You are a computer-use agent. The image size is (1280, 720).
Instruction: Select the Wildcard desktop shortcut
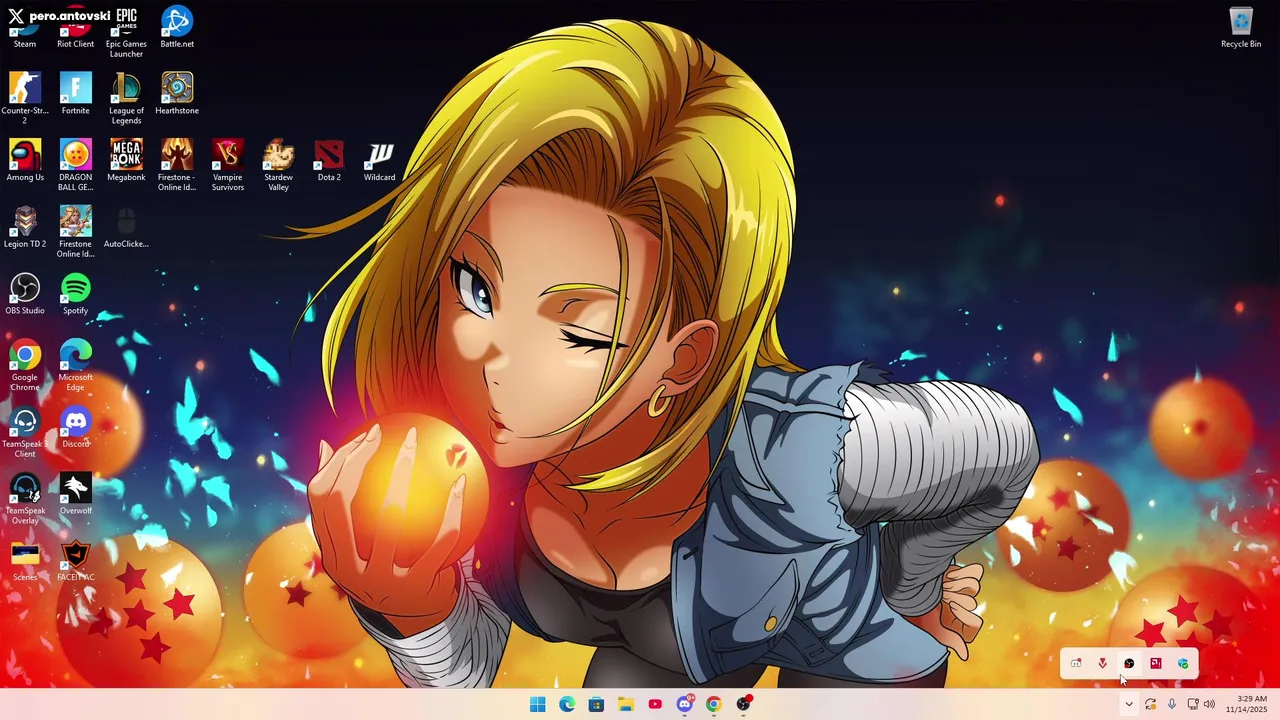click(x=379, y=160)
